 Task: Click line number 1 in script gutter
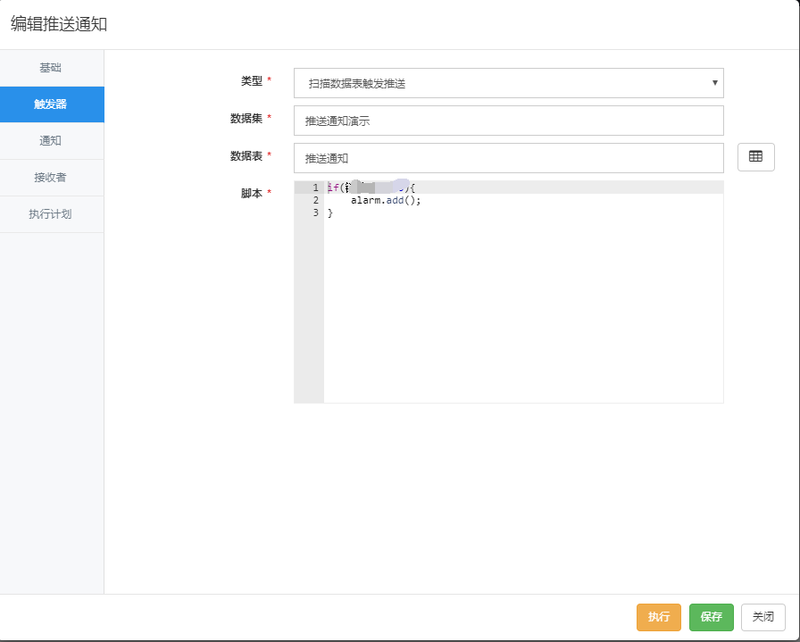[x=315, y=188]
